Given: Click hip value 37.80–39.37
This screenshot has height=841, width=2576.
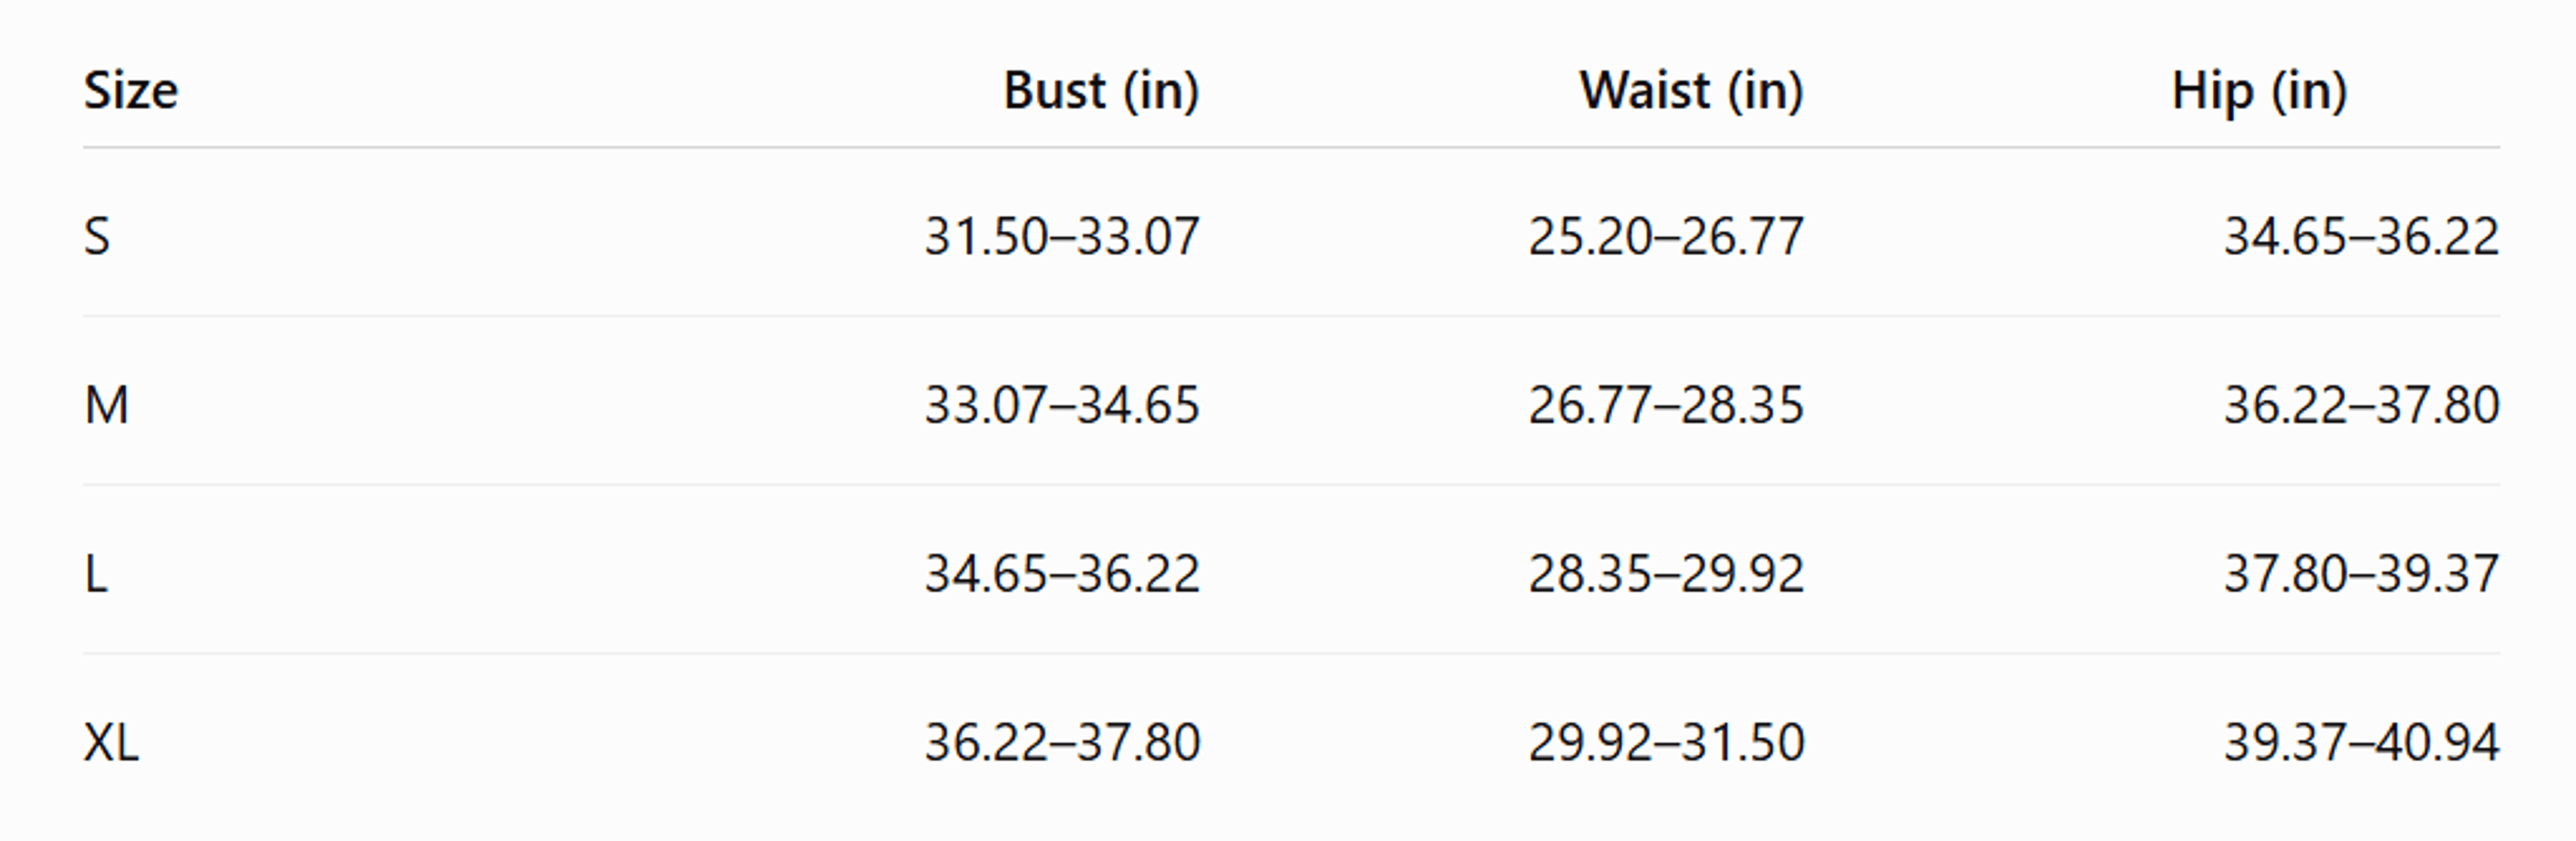Looking at the screenshot, I should click(2362, 574).
